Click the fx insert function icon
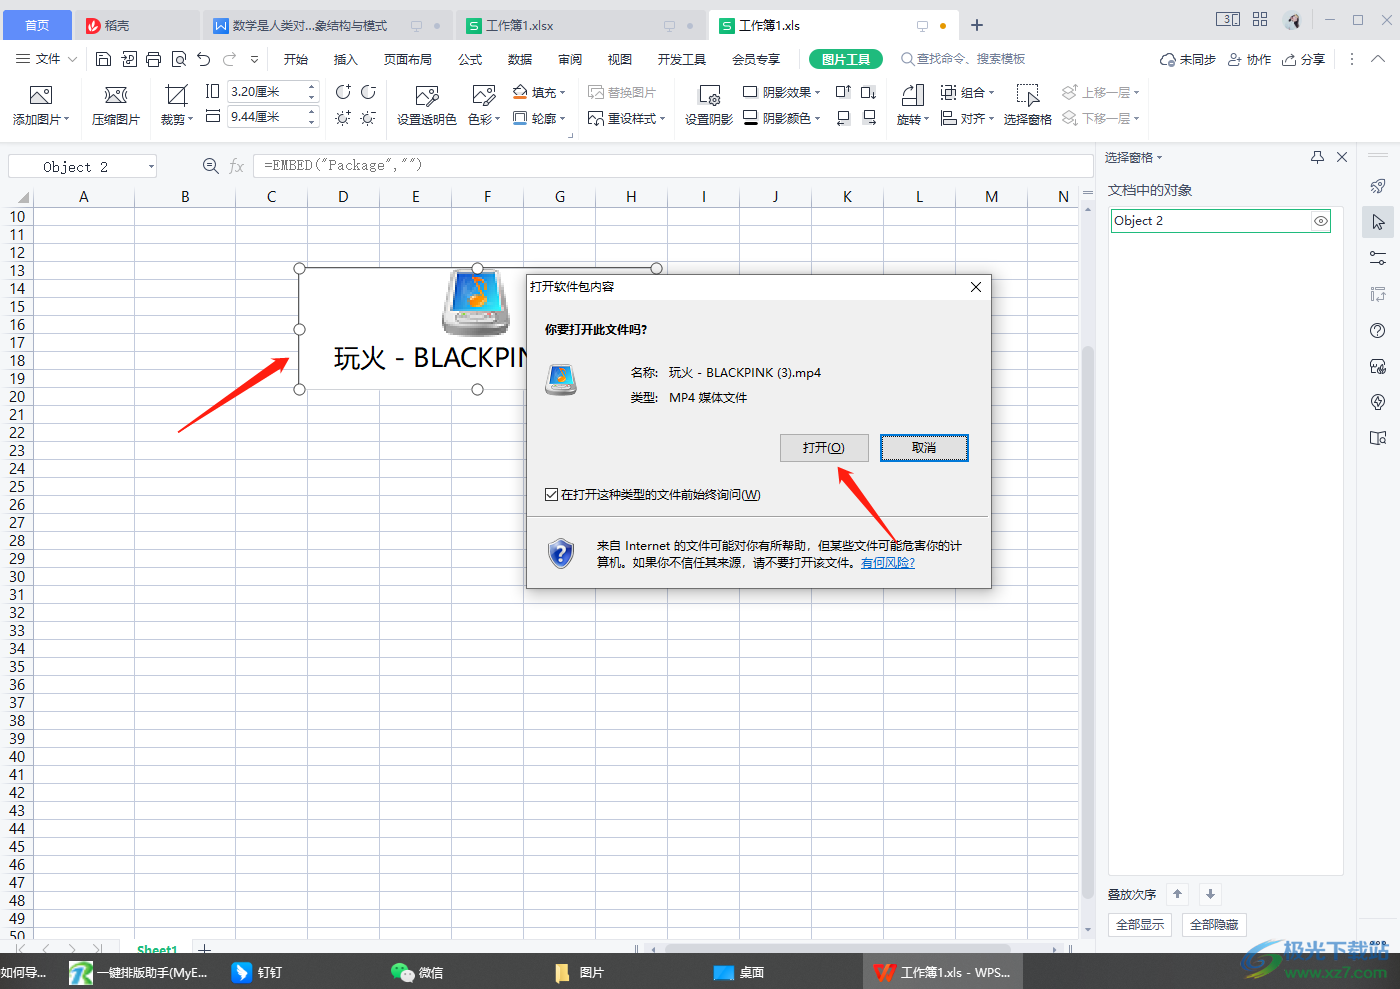The height and width of the screenshot is (989, 1400). pyautogui.click(x=237, y=166)
